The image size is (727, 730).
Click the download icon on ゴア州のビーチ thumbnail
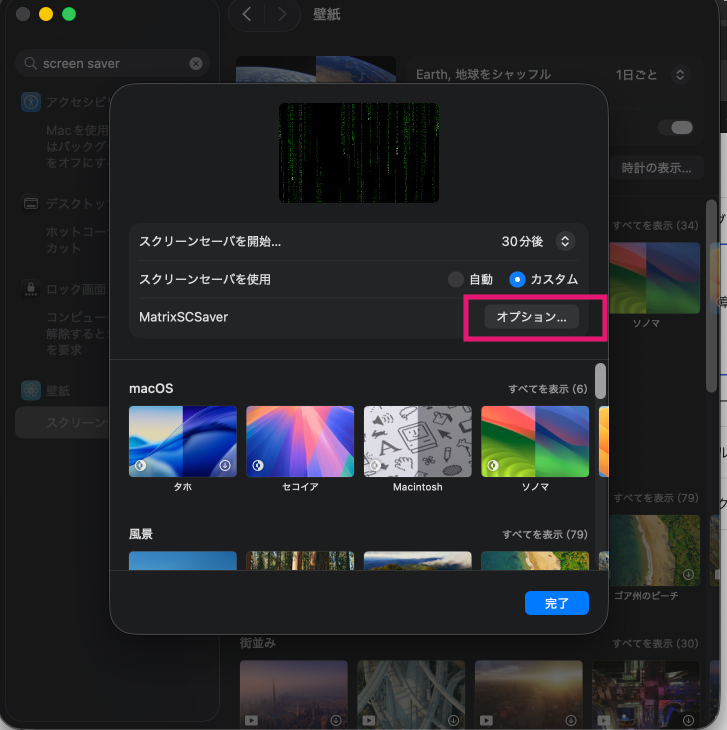688,575
